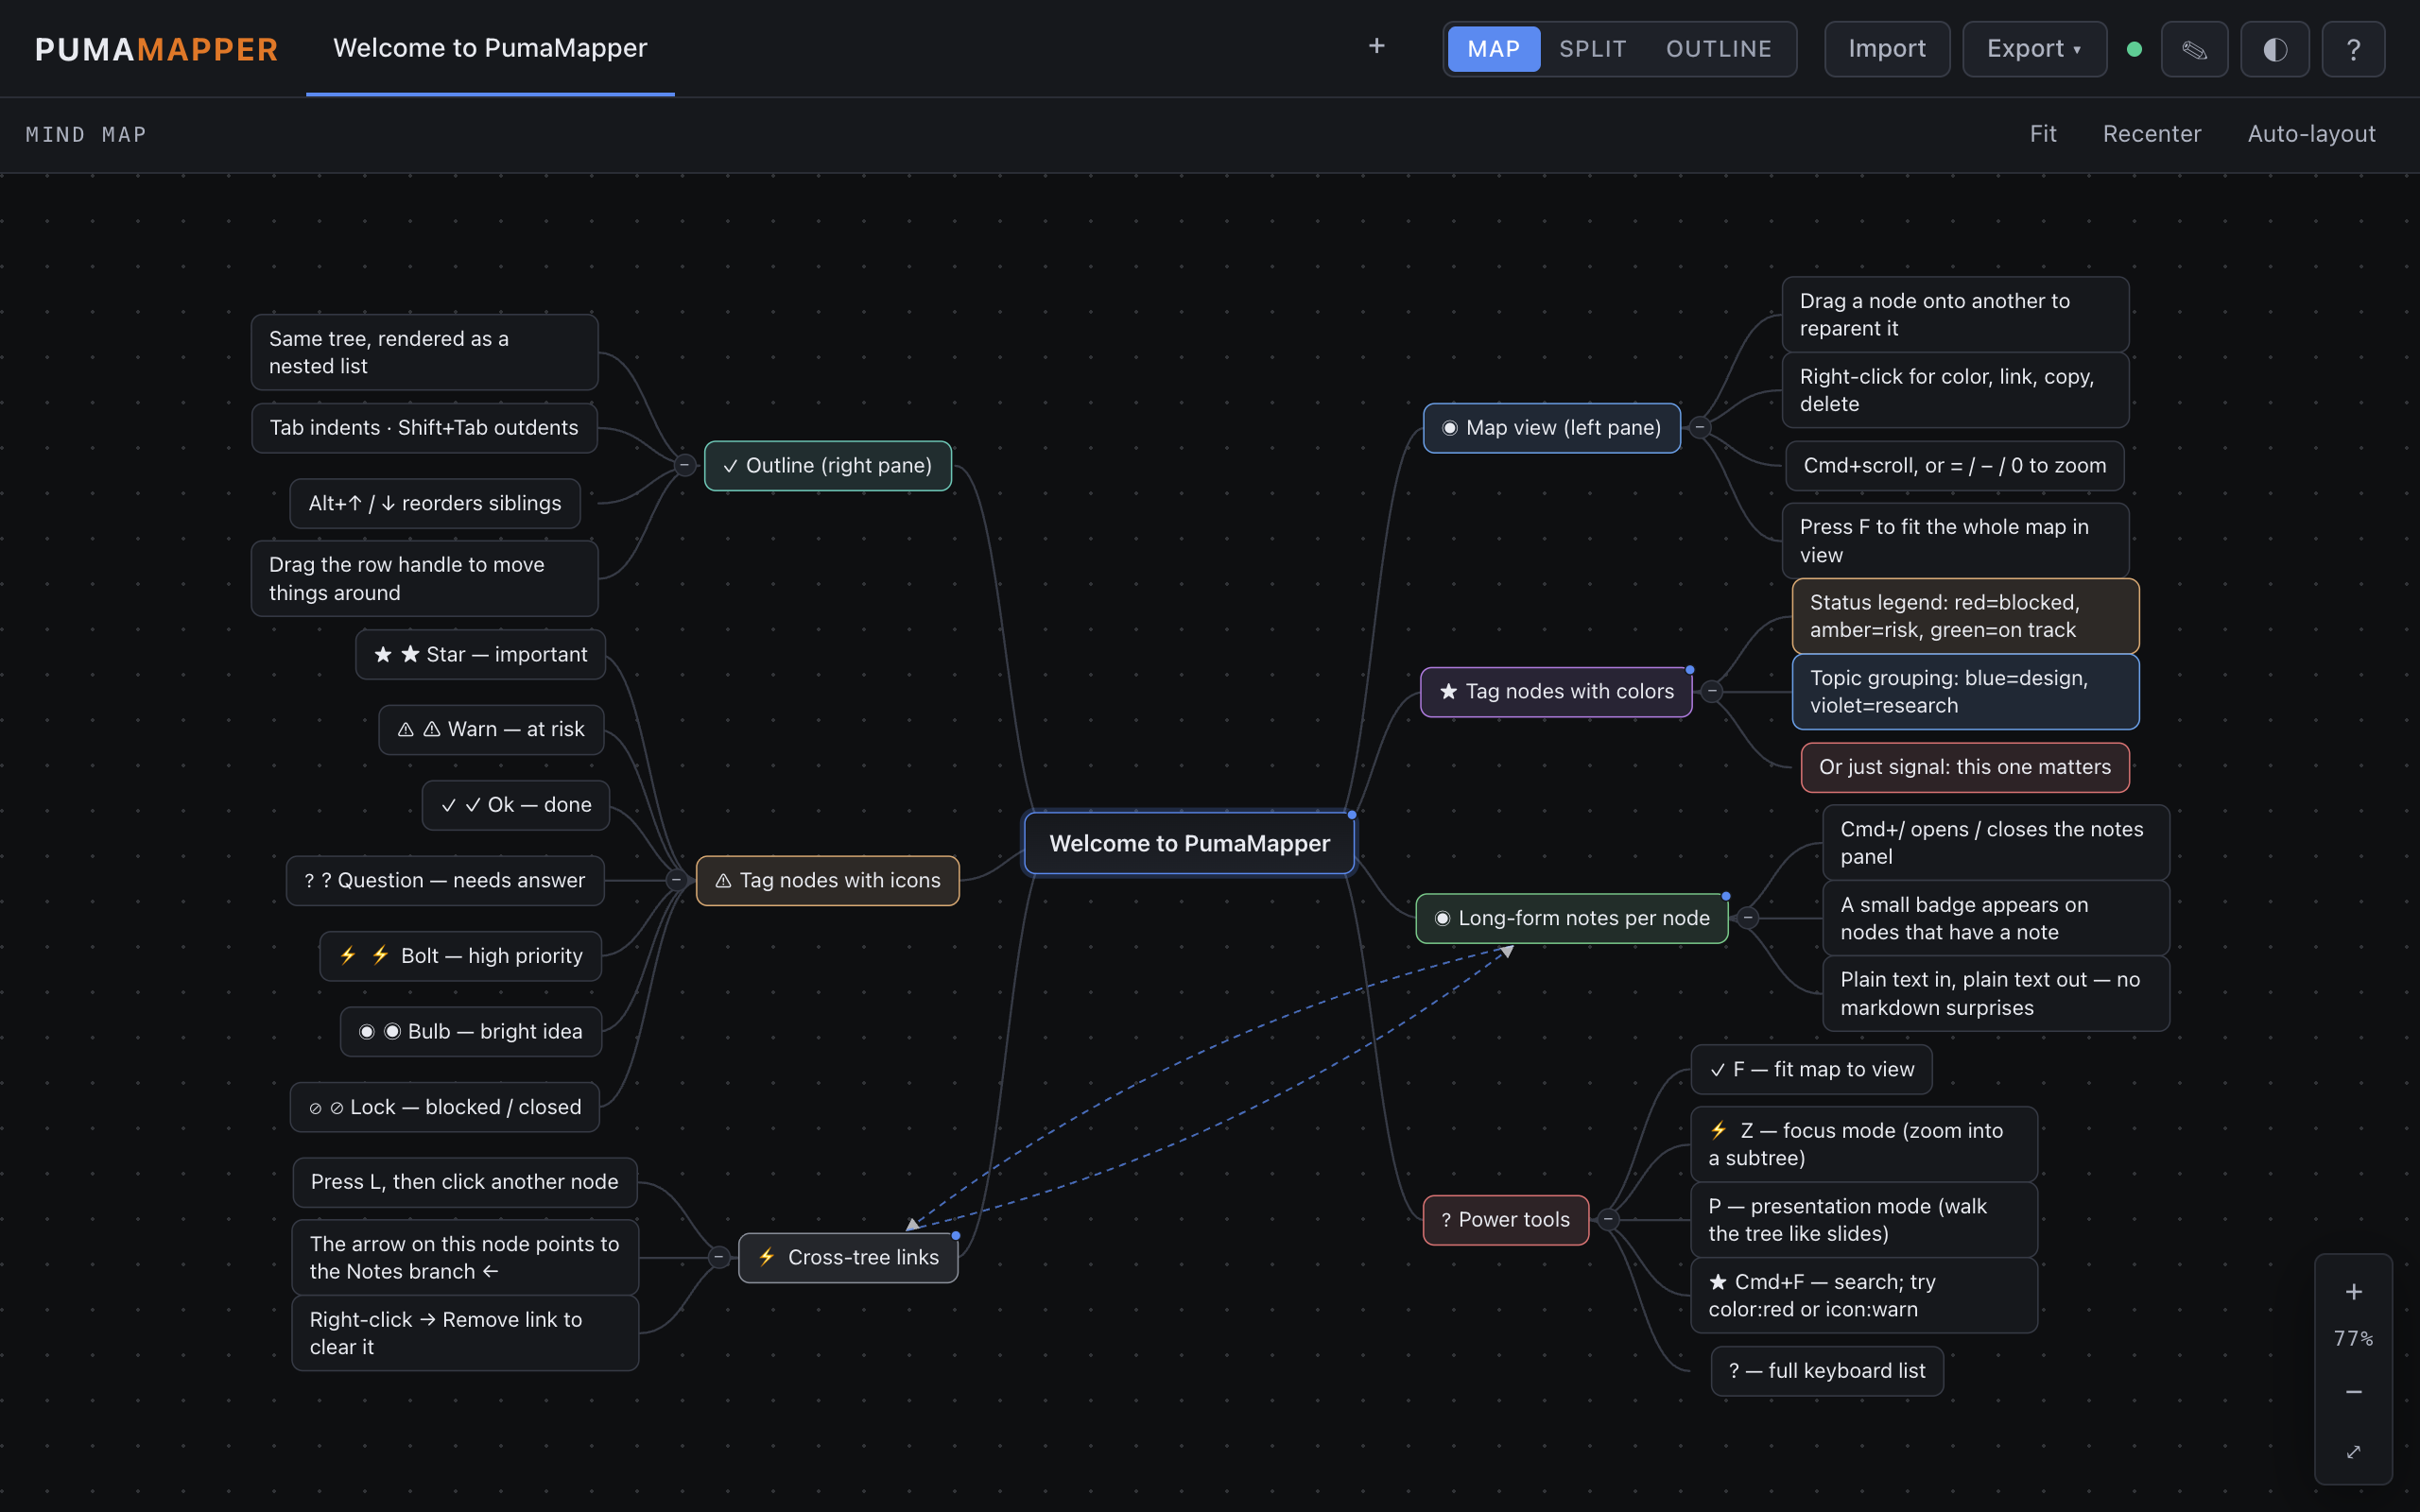Select the Tag nodes with icons node
Image resolution: width=2420 pixels, height=1512 pixels.
tap(827, 880)
